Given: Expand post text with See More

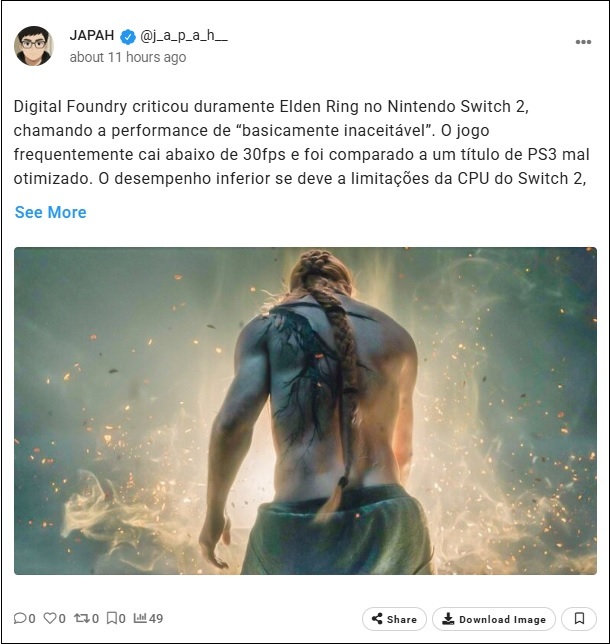Looking at the screenshot, I should 51,212.
